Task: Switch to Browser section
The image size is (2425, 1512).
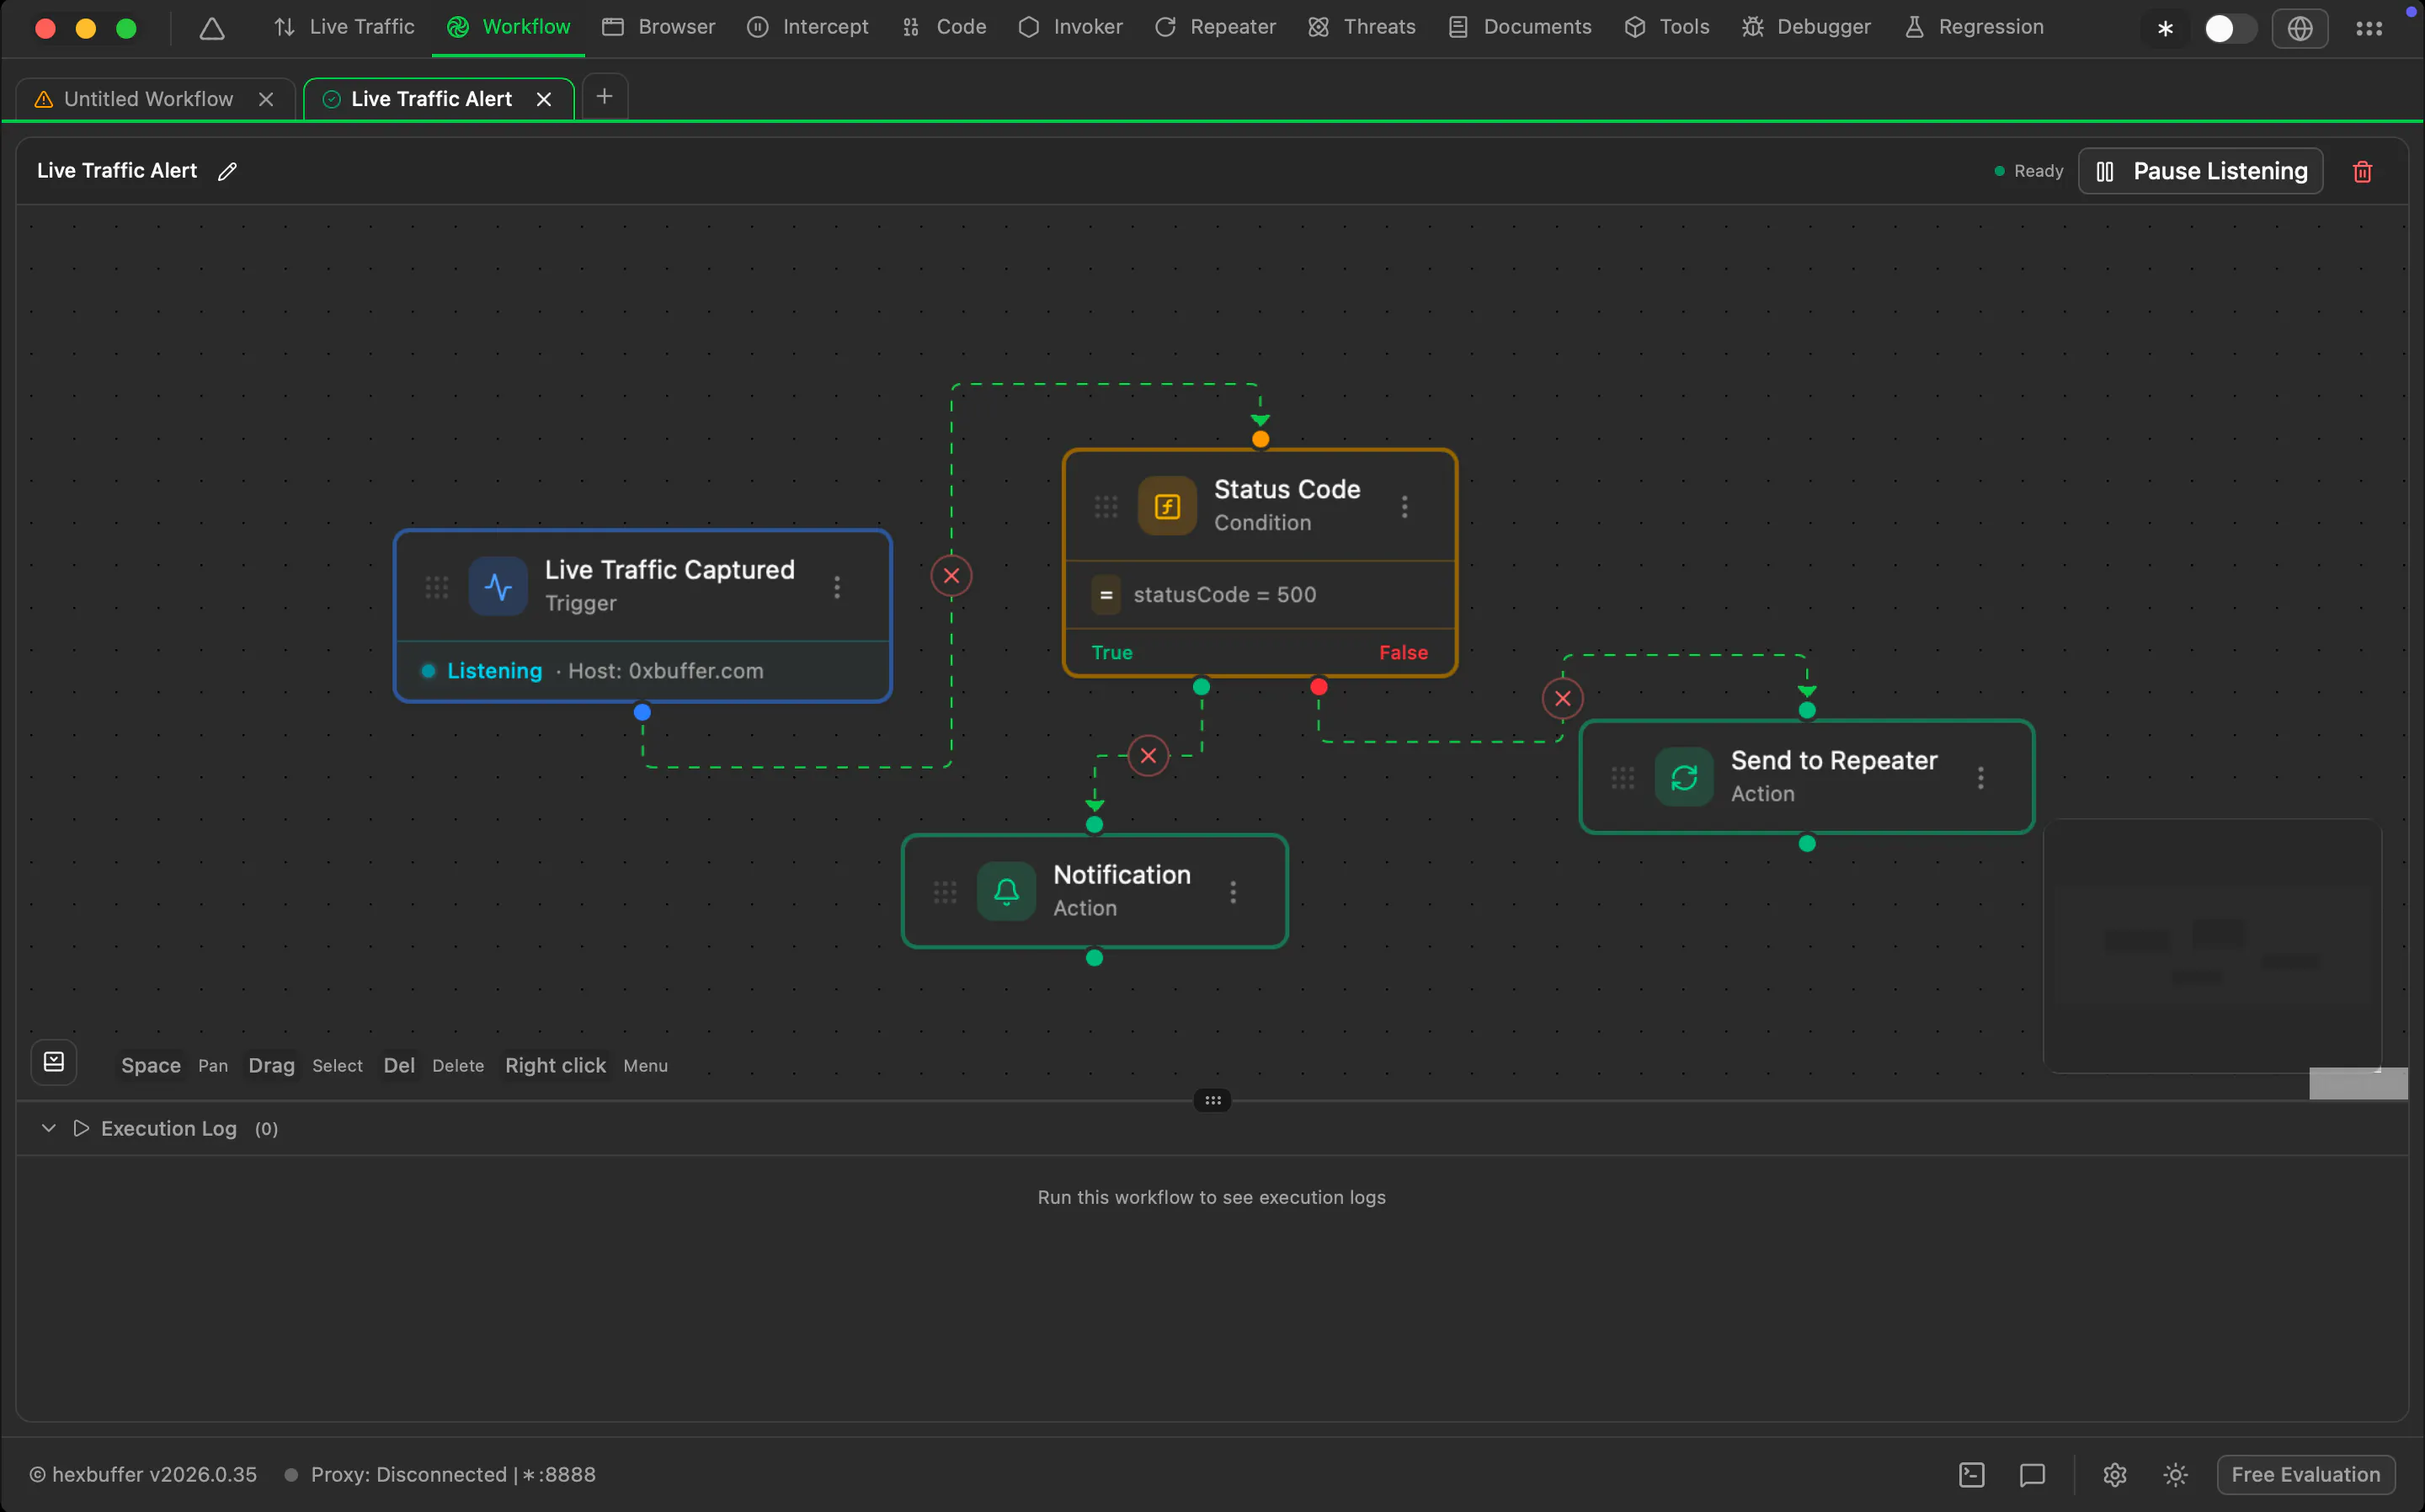Action: (x=658, y=27)
